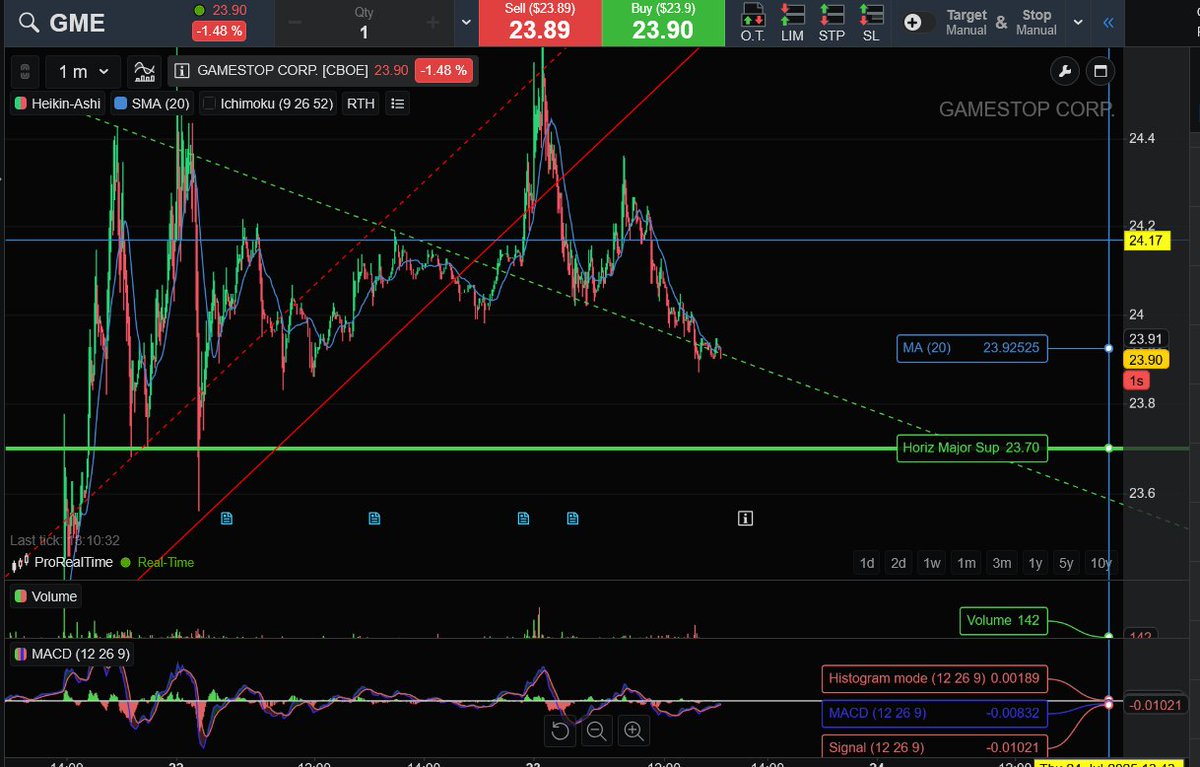The width and height of the screenshot is (1200, 767).
Task: Set chart range to 1w
Action: pos(932,563)
